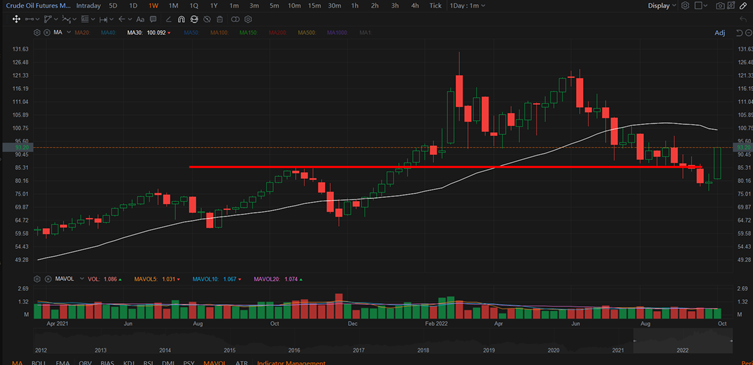Switch to Tick timeframe
This screenshot has height=365, width=753.
435,6
